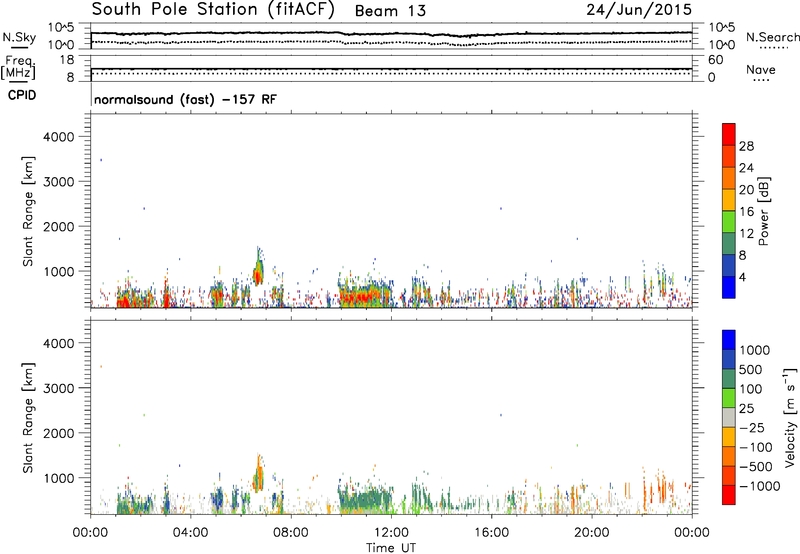800x554 pixels.
Task: Click the "4" power colorbar label
Action: [x=743, y=278]
